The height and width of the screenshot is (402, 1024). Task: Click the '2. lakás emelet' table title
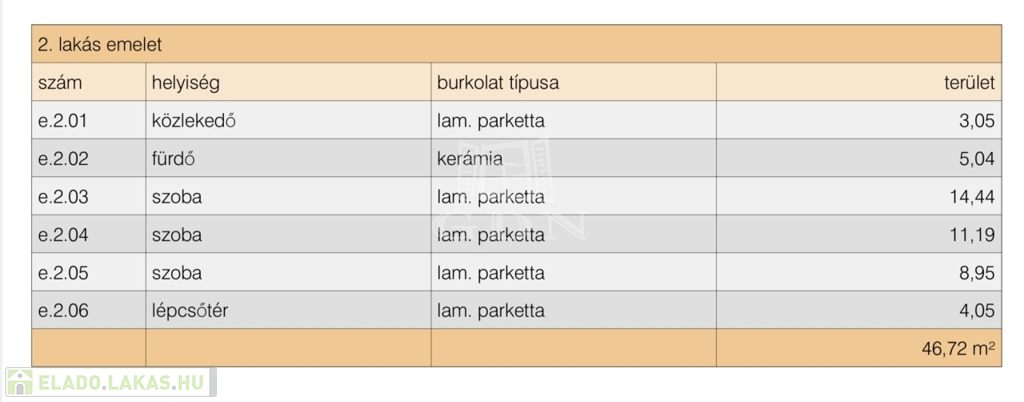click(99, 45)
